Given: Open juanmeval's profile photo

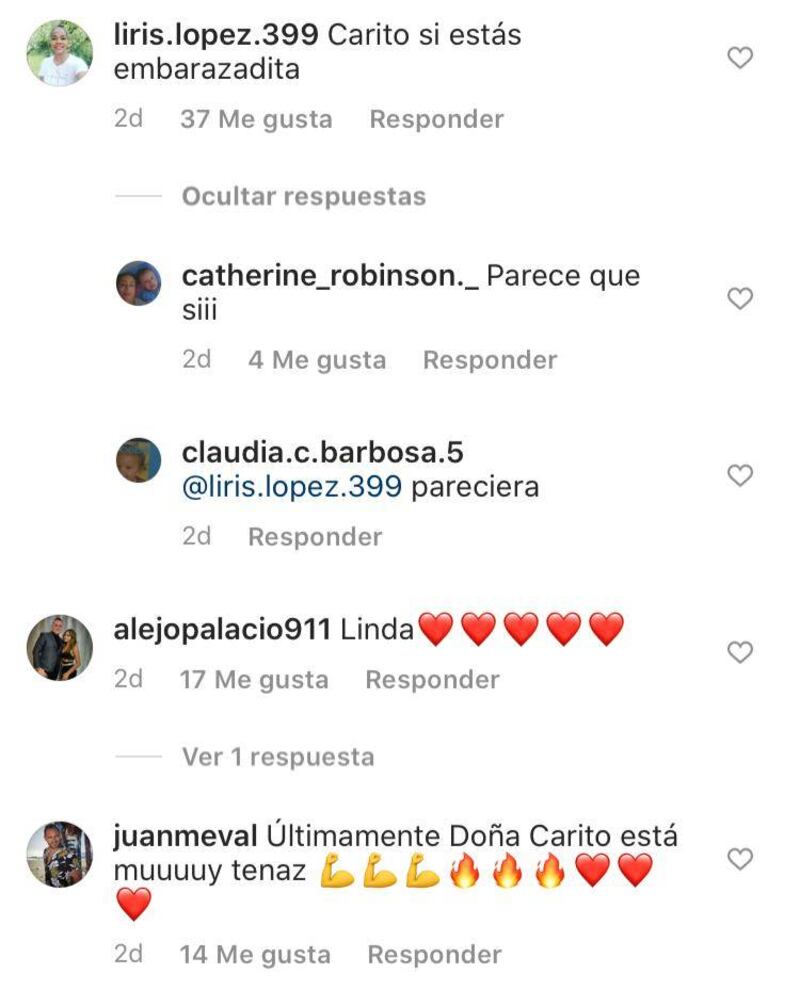Looking at the screenshot, I should click(59, 854).
